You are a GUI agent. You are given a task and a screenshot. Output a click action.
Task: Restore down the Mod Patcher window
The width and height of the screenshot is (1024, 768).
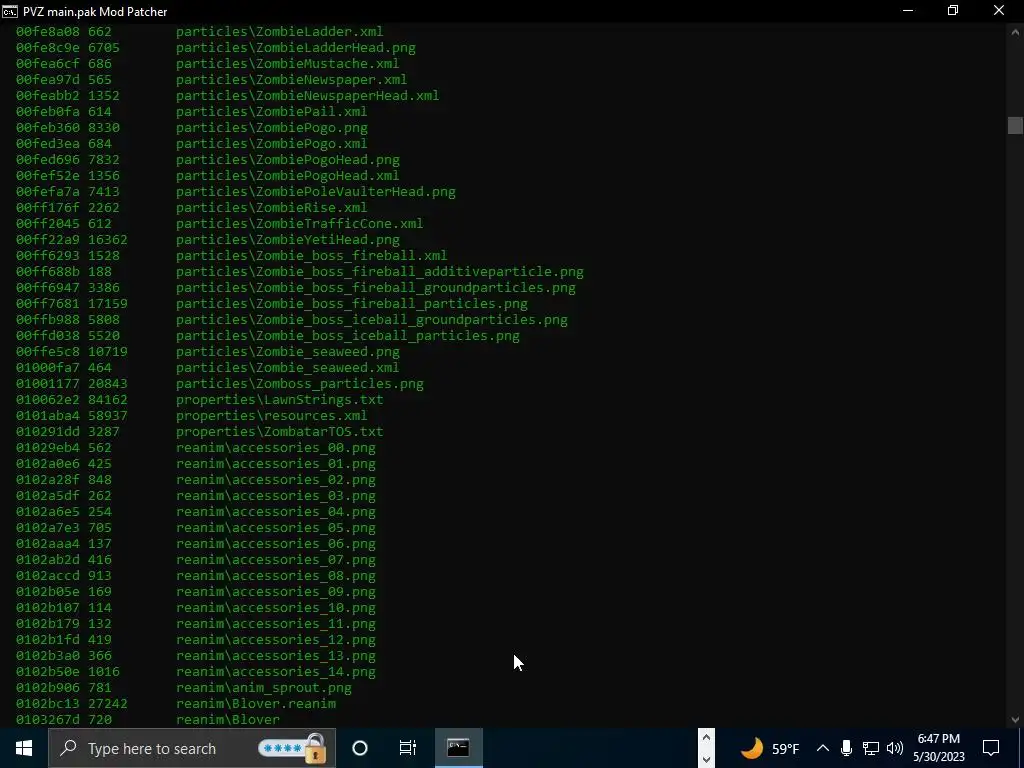(x=953, y=11)
